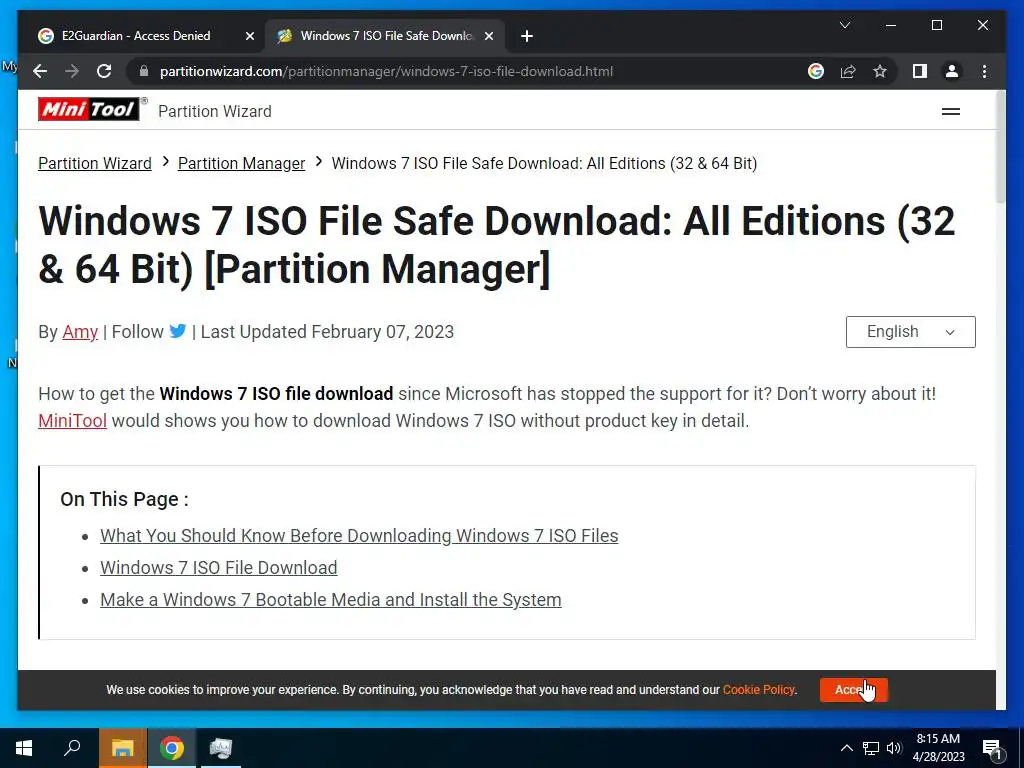The image size is (1024, 768).
Task: Open a new tab with plus button
Action: 527,36
